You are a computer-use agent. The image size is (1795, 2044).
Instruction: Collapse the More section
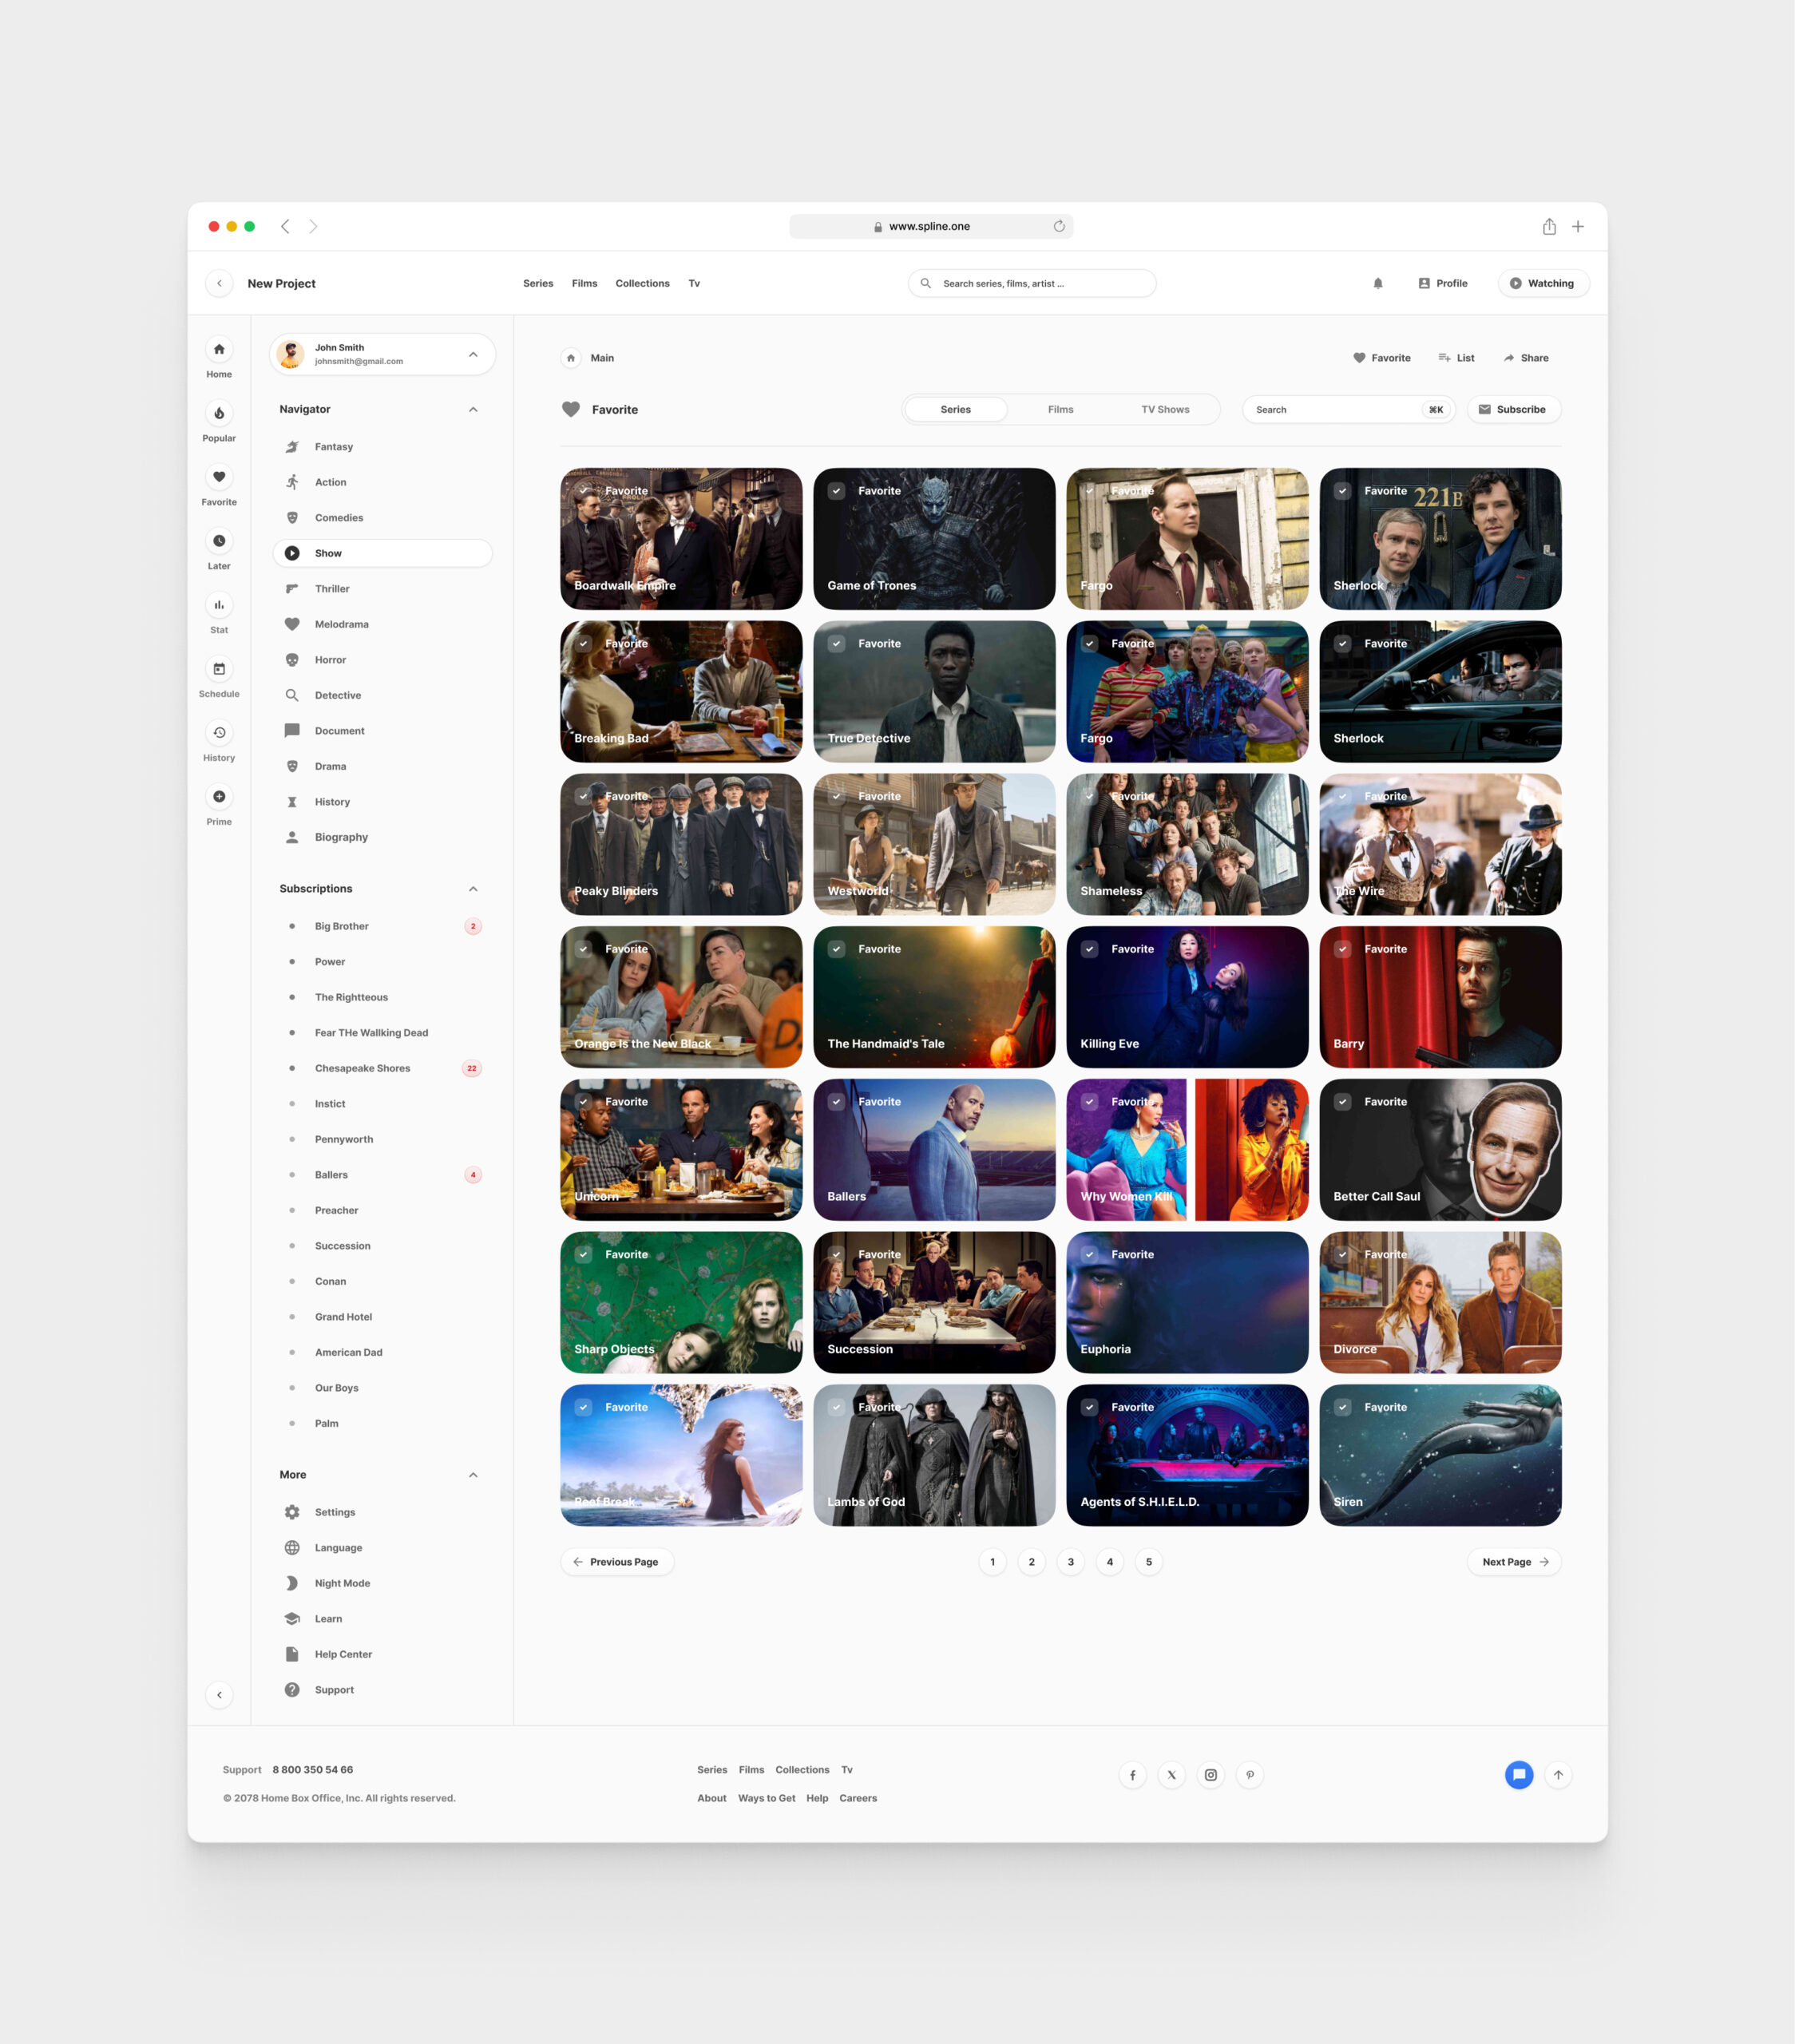point(473,1475)
